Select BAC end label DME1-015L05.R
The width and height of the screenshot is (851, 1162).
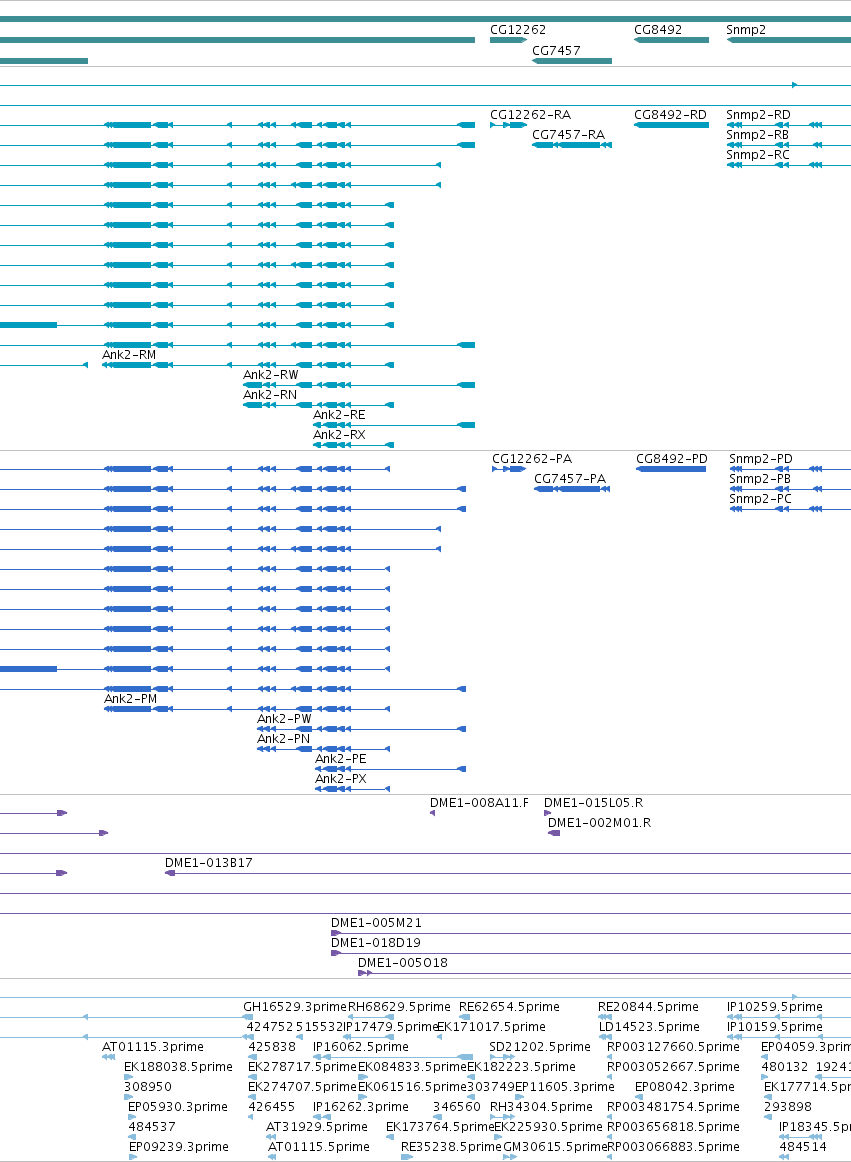coord(594,803)
